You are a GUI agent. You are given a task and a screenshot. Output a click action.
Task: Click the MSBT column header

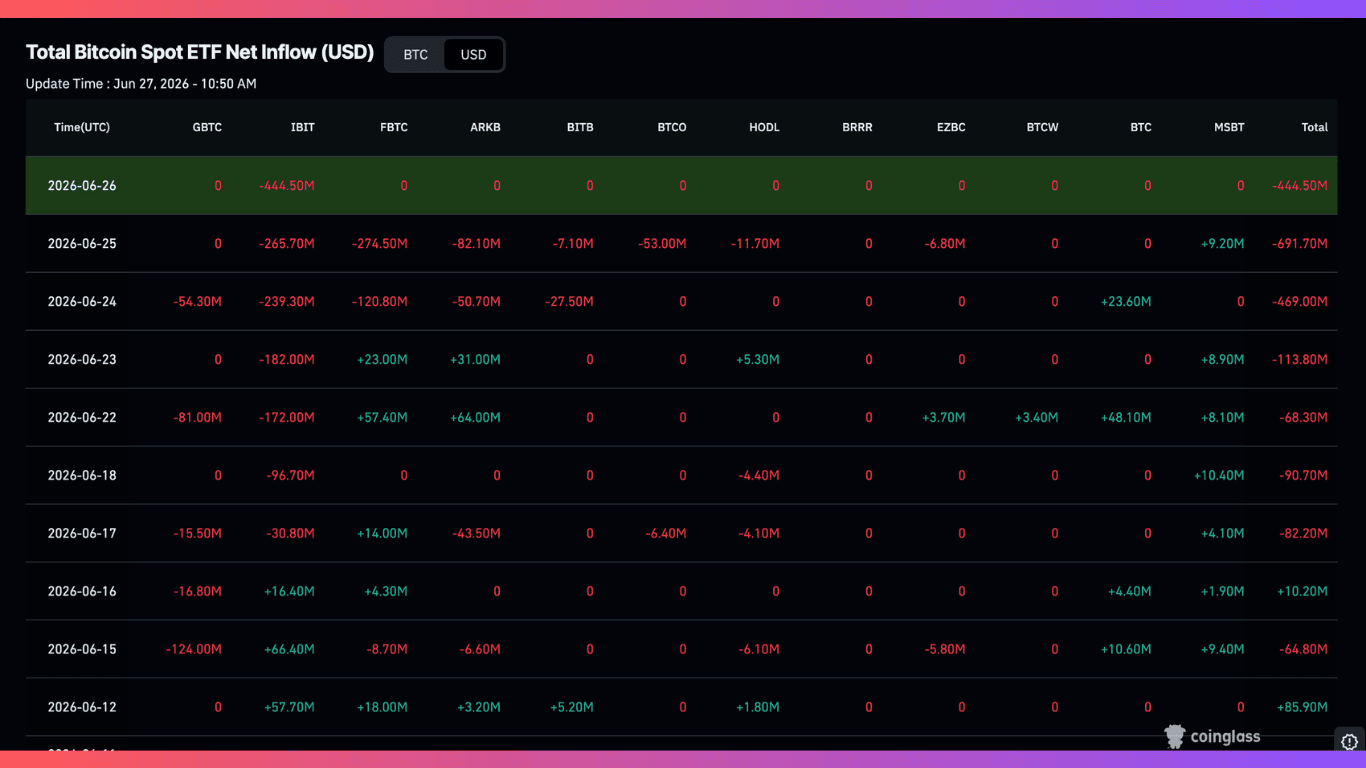click(x=1229, y=127)
